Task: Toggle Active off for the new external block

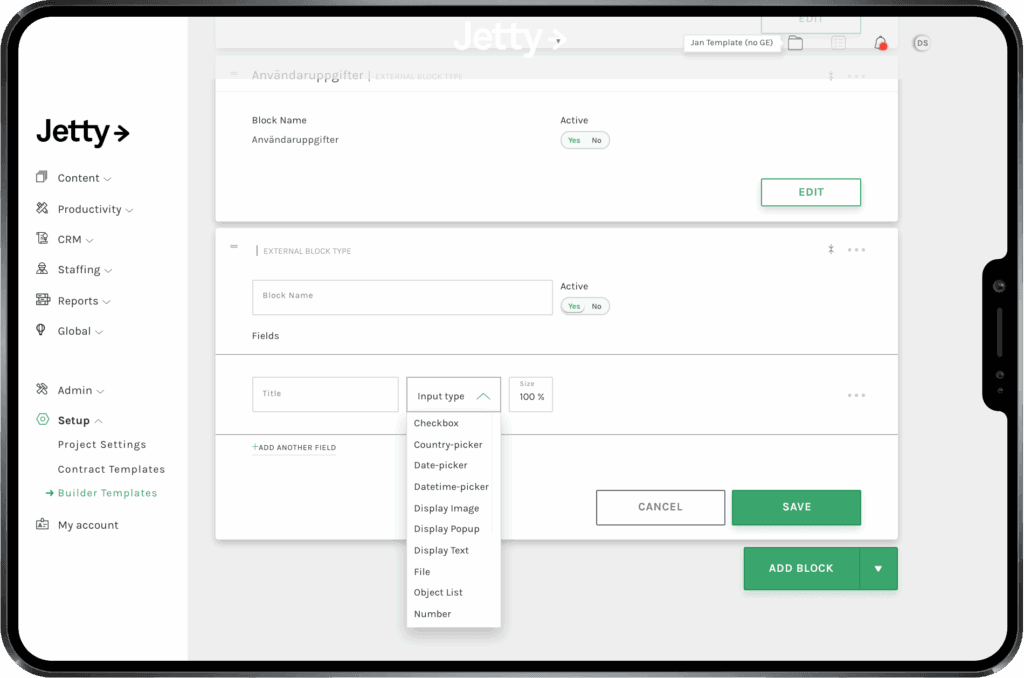Action: (597, 306)
